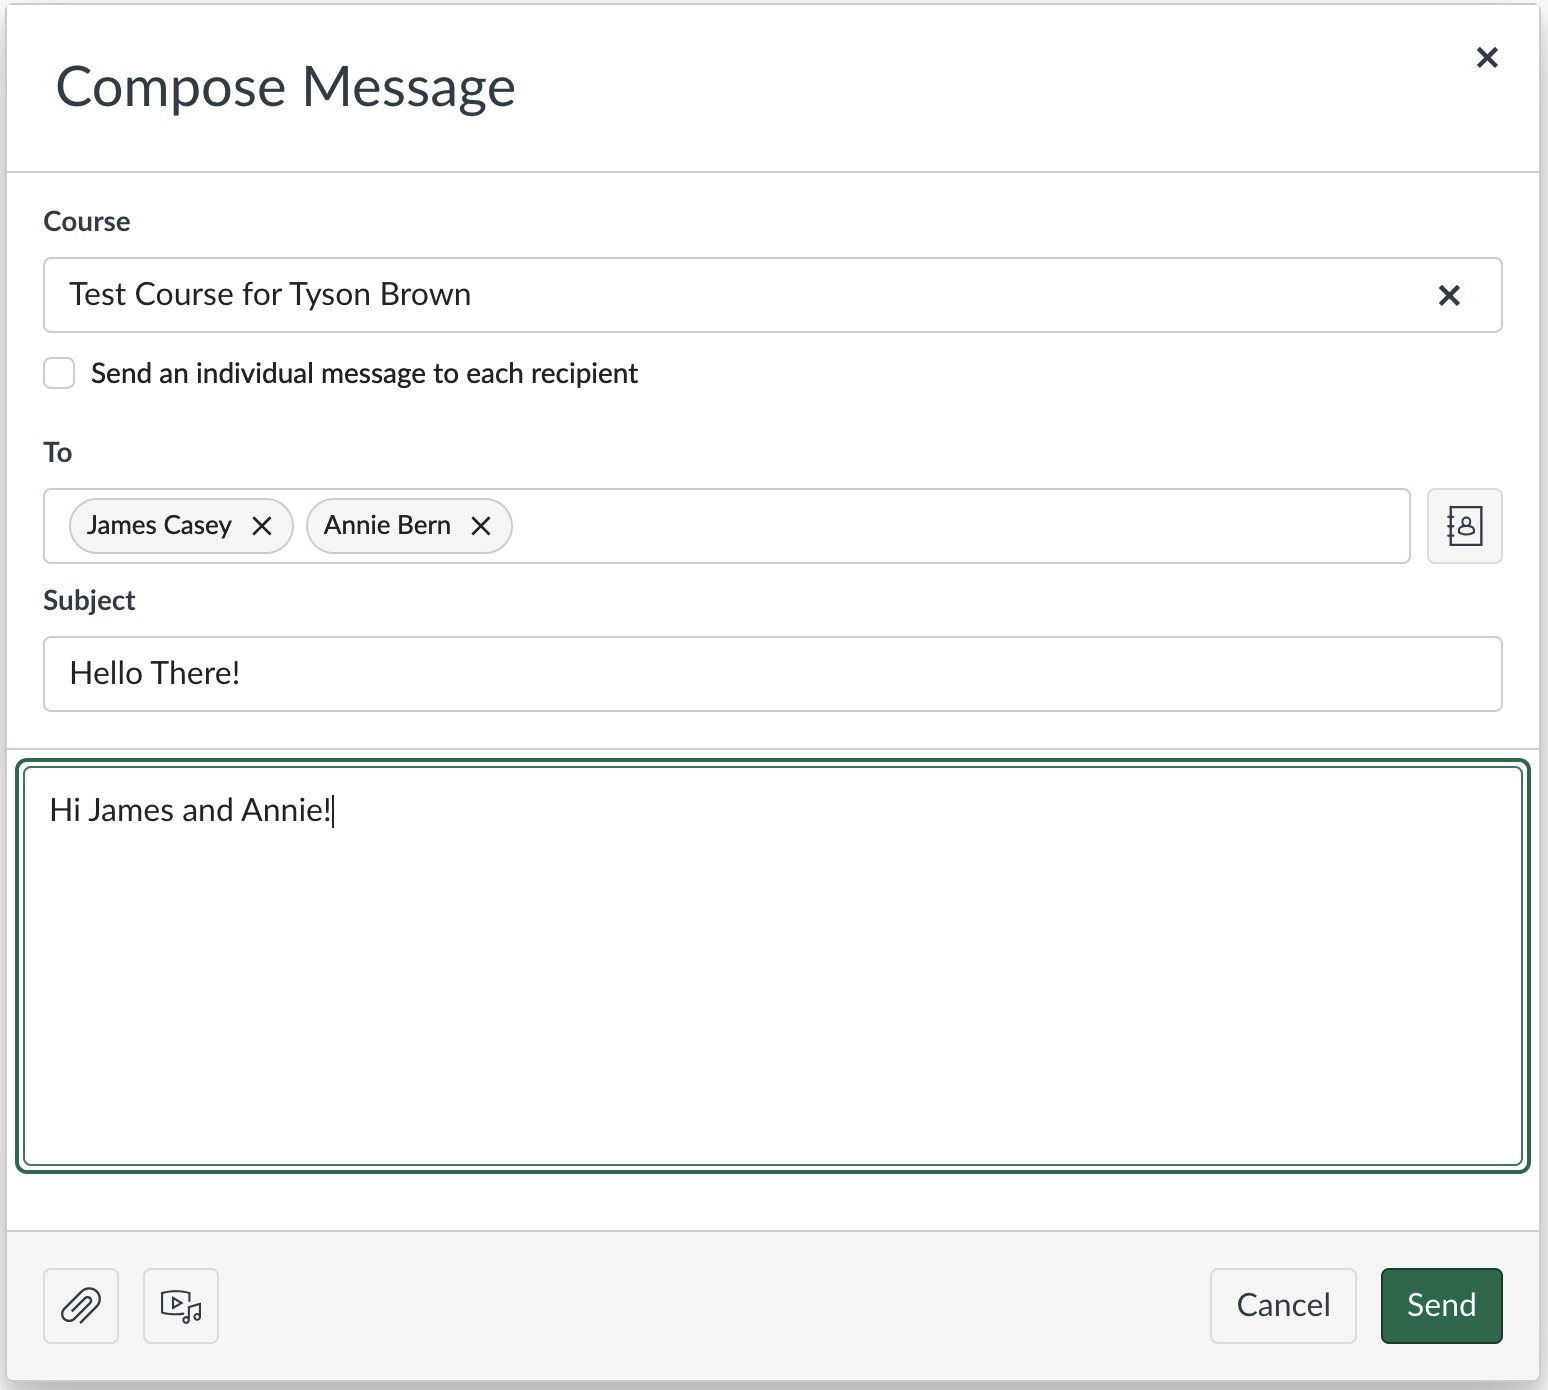Click the Subject label
Screen dimensions: 1548x1390
click(x=89, y=601)
